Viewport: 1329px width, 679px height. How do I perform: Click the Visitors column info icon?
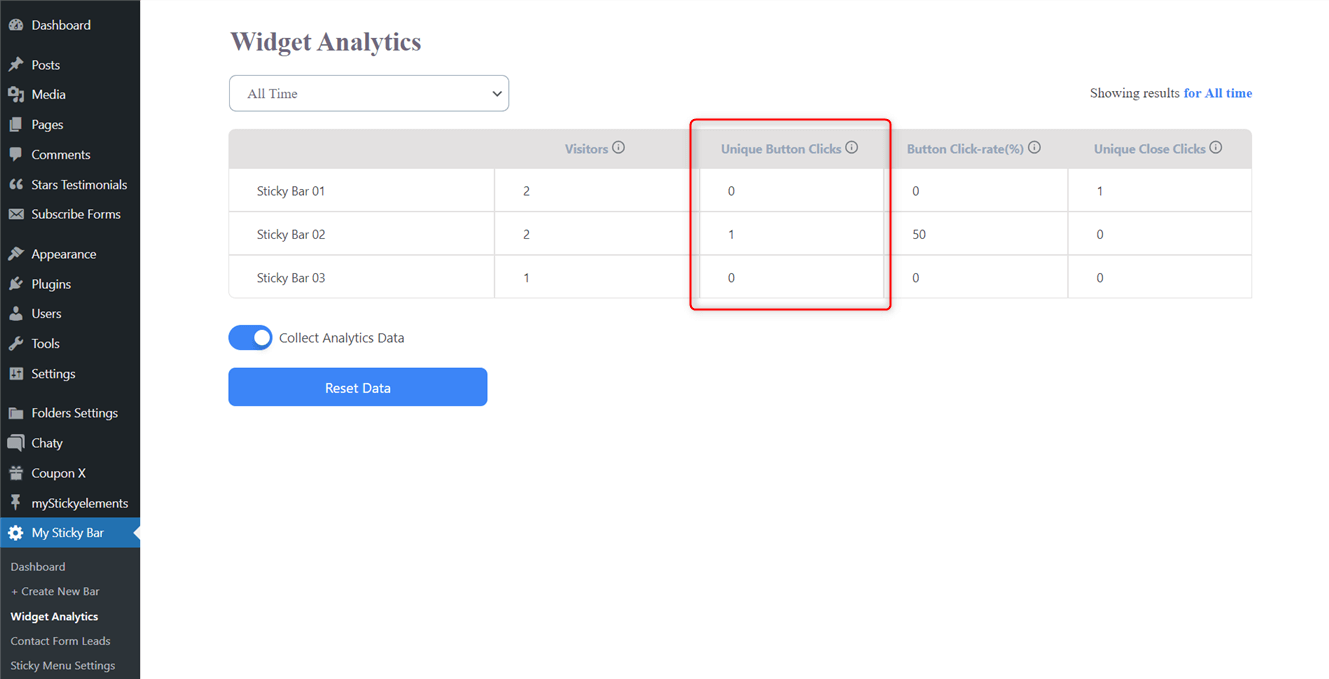[618, 146]
